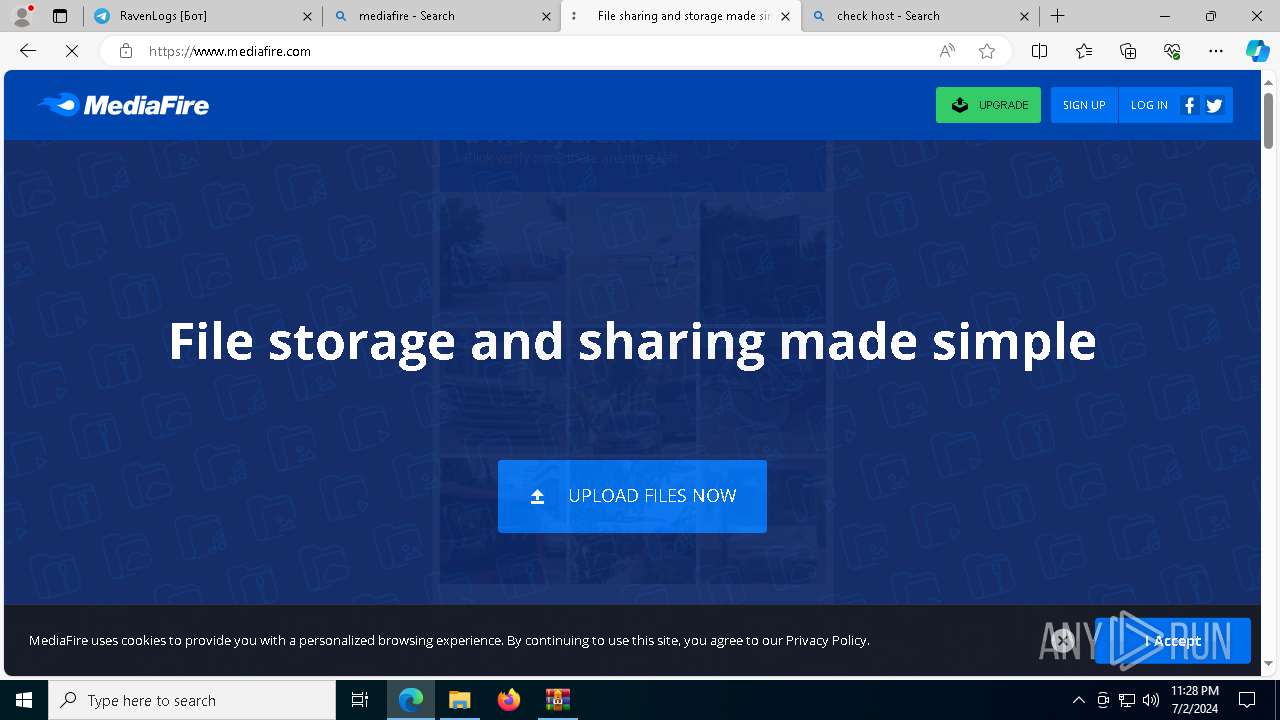
Task: Enable split screen view
Action: (1039, 51)
